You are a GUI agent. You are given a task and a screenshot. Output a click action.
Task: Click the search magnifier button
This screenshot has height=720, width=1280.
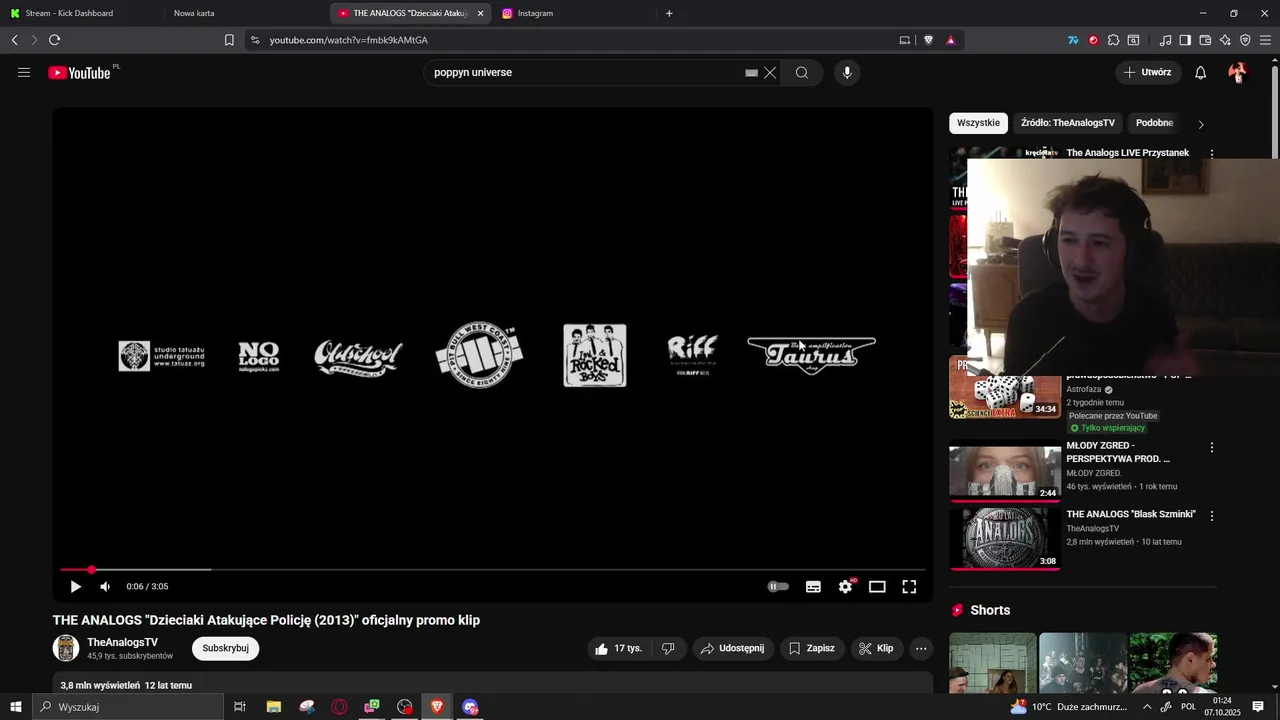802,72
